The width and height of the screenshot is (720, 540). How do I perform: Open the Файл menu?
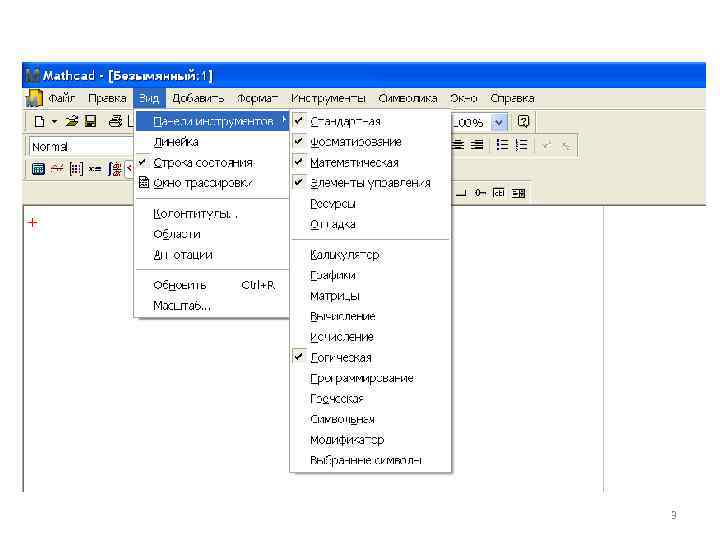62,98
